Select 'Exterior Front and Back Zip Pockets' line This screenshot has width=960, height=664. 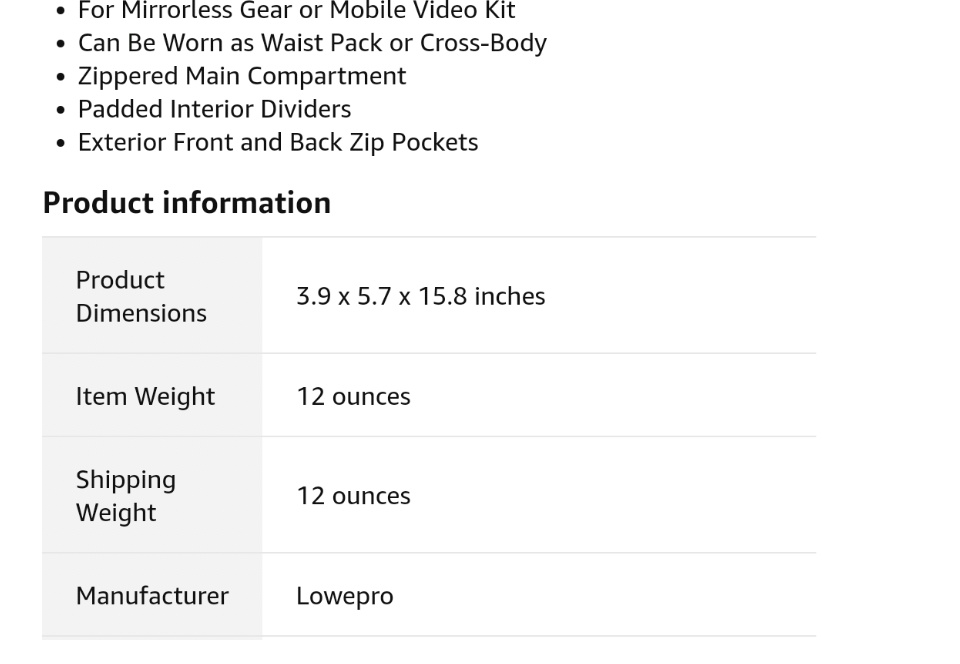pyautogui.click(x=278, y=142)
